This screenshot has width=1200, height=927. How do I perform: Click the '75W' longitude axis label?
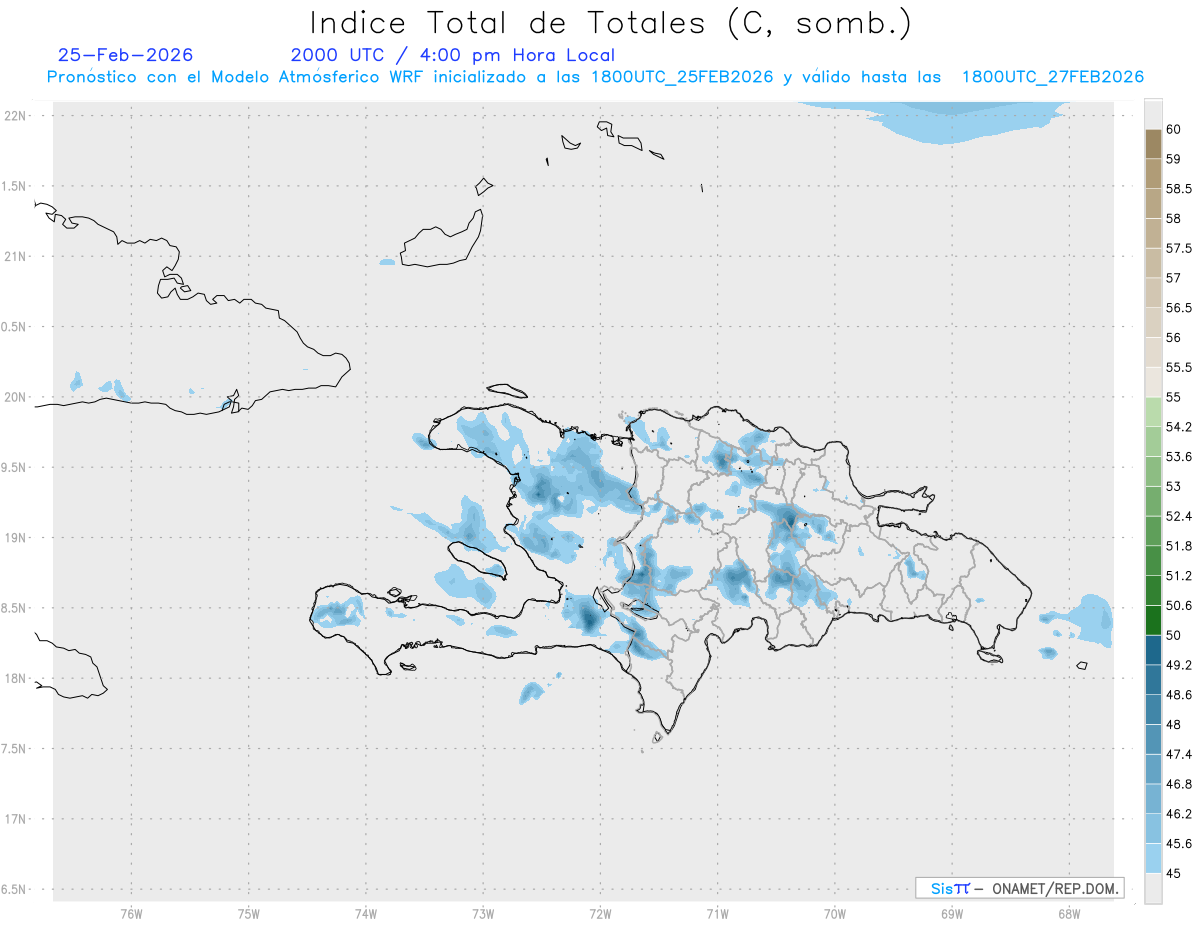249,913
